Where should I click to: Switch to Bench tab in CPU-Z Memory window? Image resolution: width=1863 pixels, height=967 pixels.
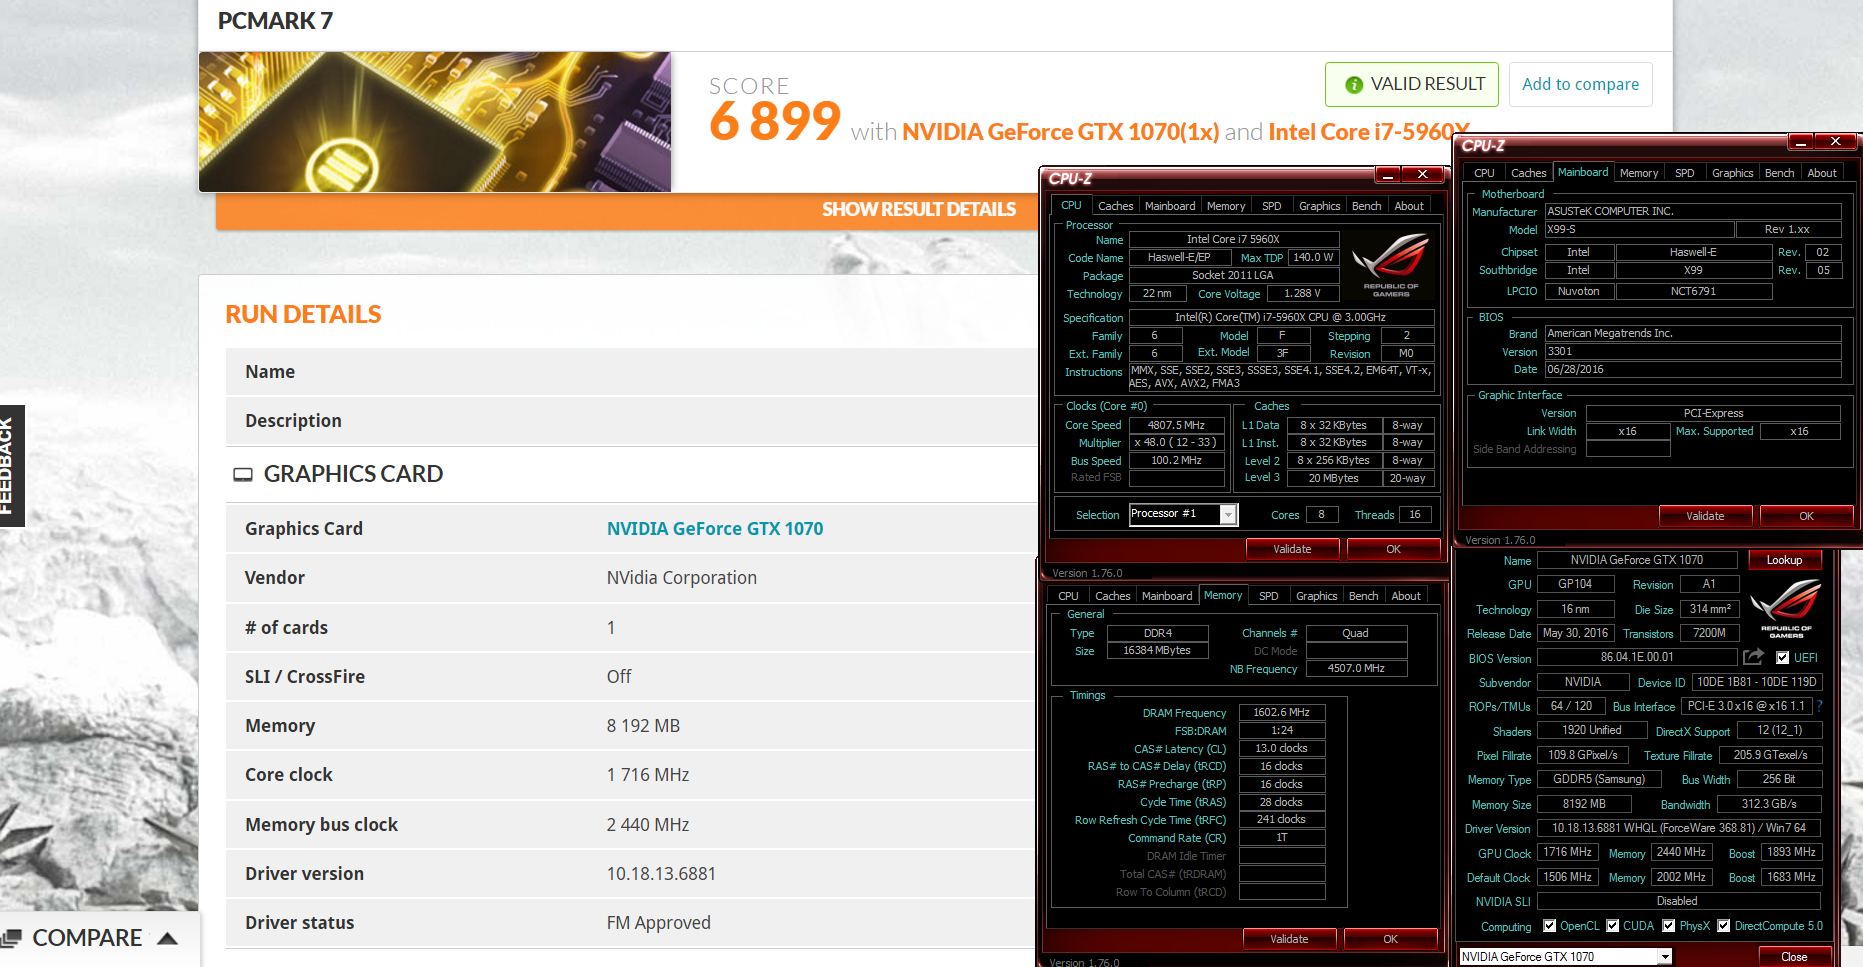[1363, 596]
